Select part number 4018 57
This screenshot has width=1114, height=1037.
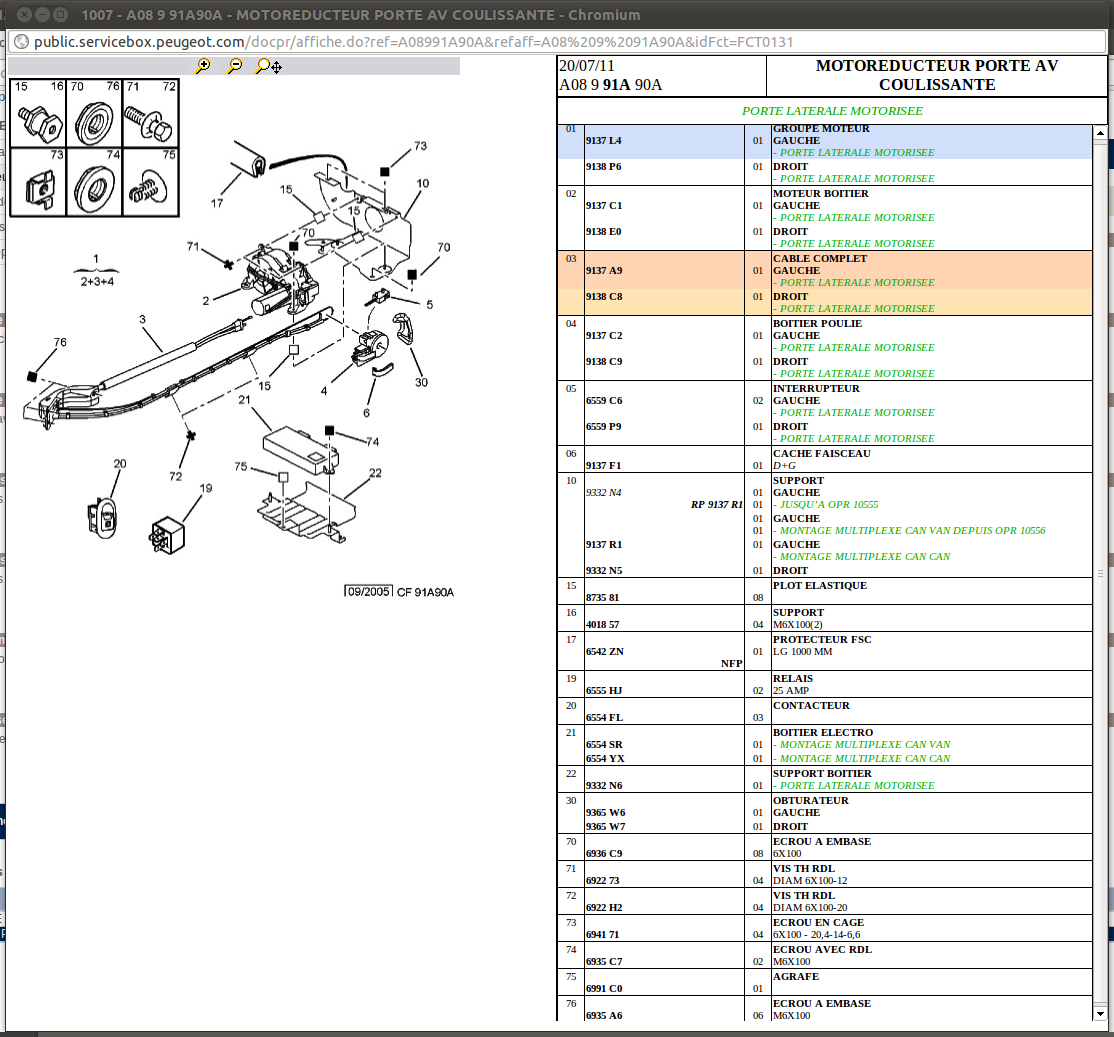point(602,625)
